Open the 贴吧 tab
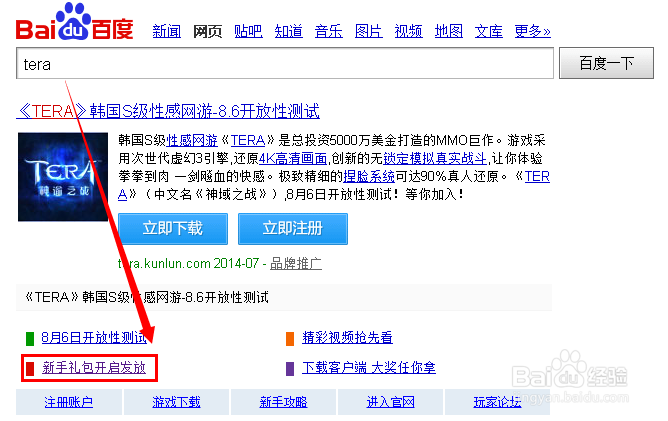 point(248,31)
